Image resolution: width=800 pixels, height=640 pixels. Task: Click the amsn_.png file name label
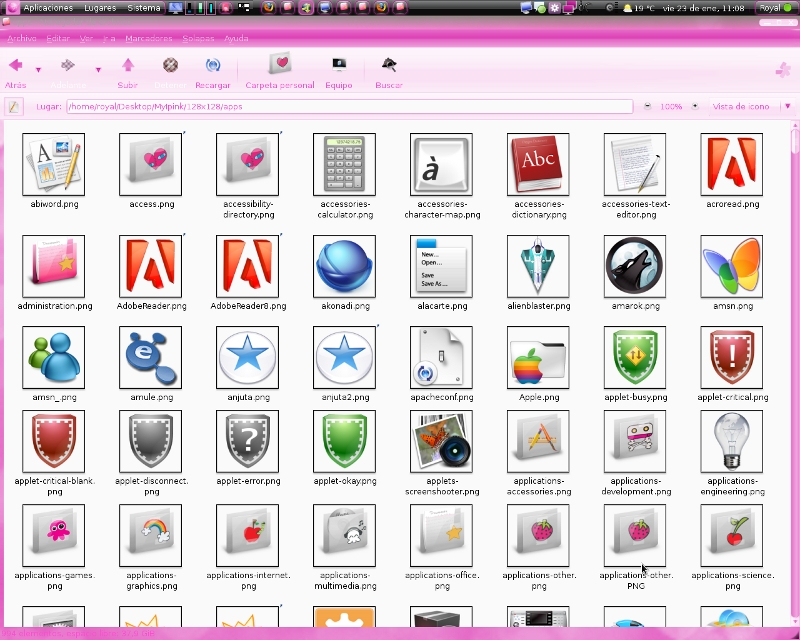click(54, 397)
